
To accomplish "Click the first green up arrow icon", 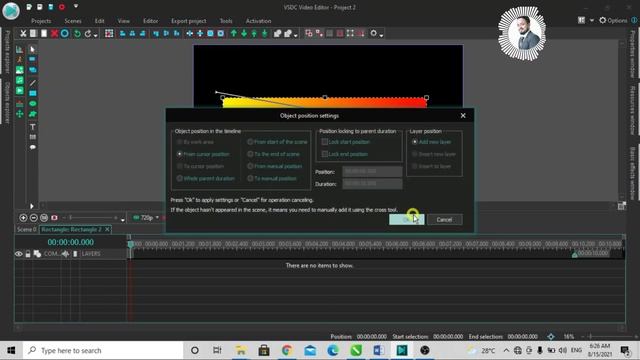I will [x=233, y=33].
